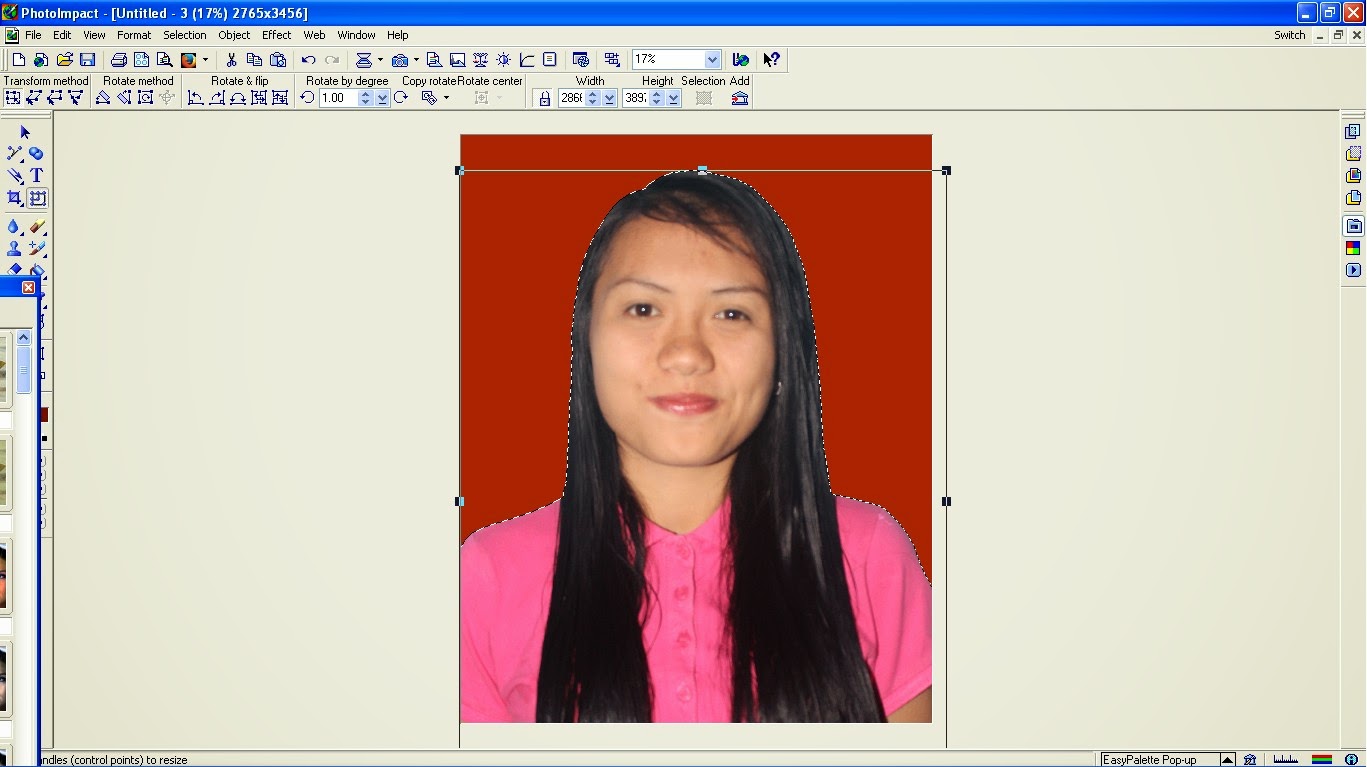Open the Selection menu
The image size is (1367, 767).
(x=184, y=35)
